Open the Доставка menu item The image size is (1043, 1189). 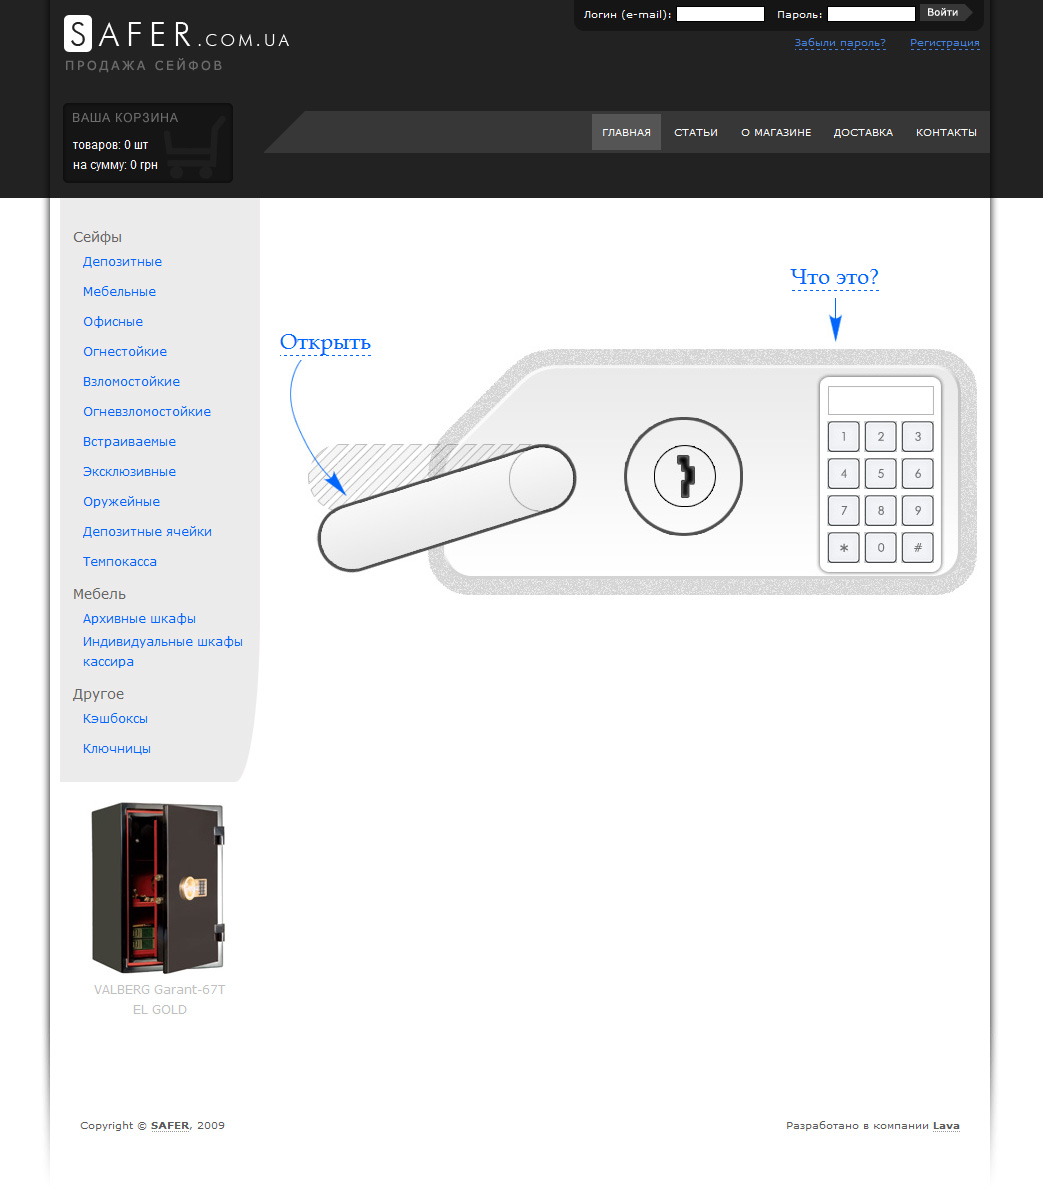863,132
